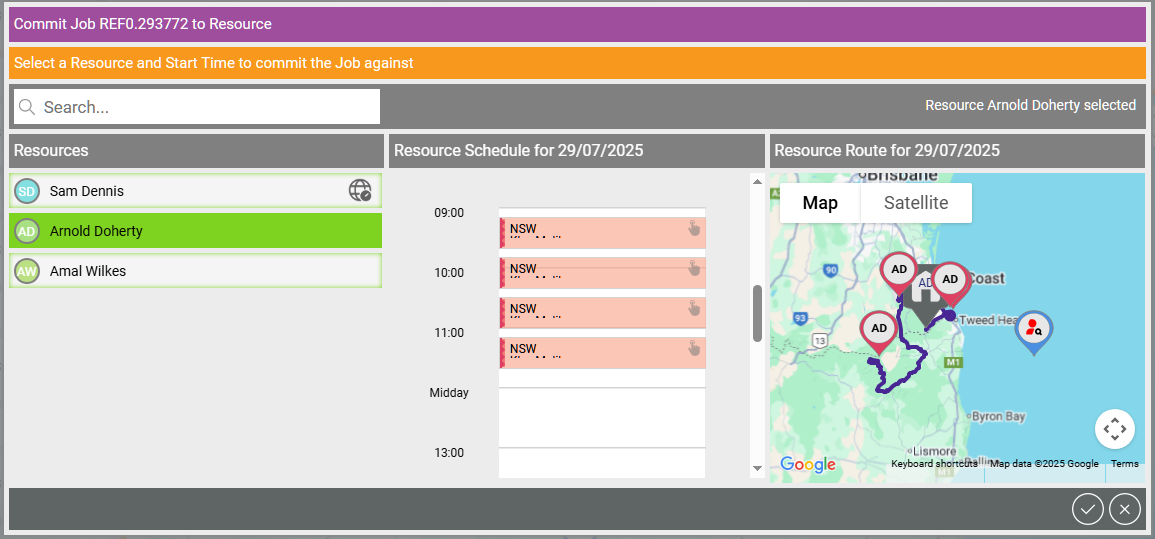Click the orange 'Select a Resource and Start Time' banner
This screenshot has height=539, width=1155.
tap(578, 63)
